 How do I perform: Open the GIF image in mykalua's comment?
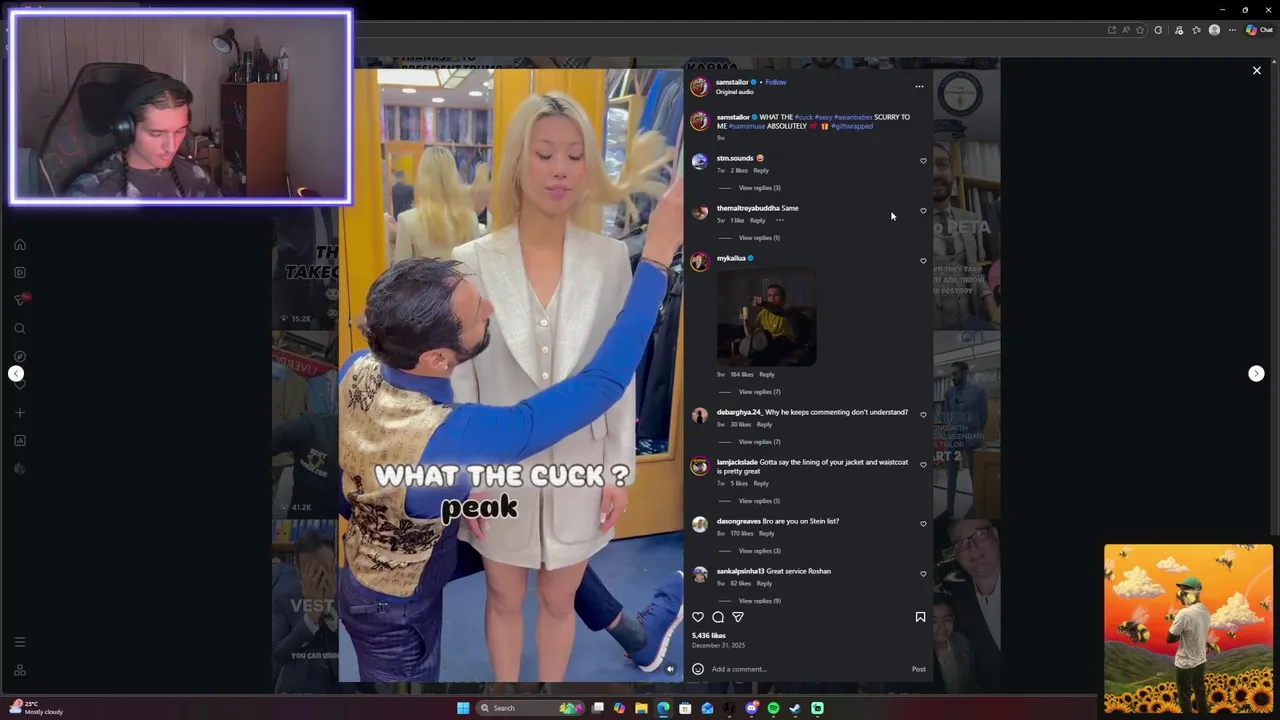click(766, 318)
